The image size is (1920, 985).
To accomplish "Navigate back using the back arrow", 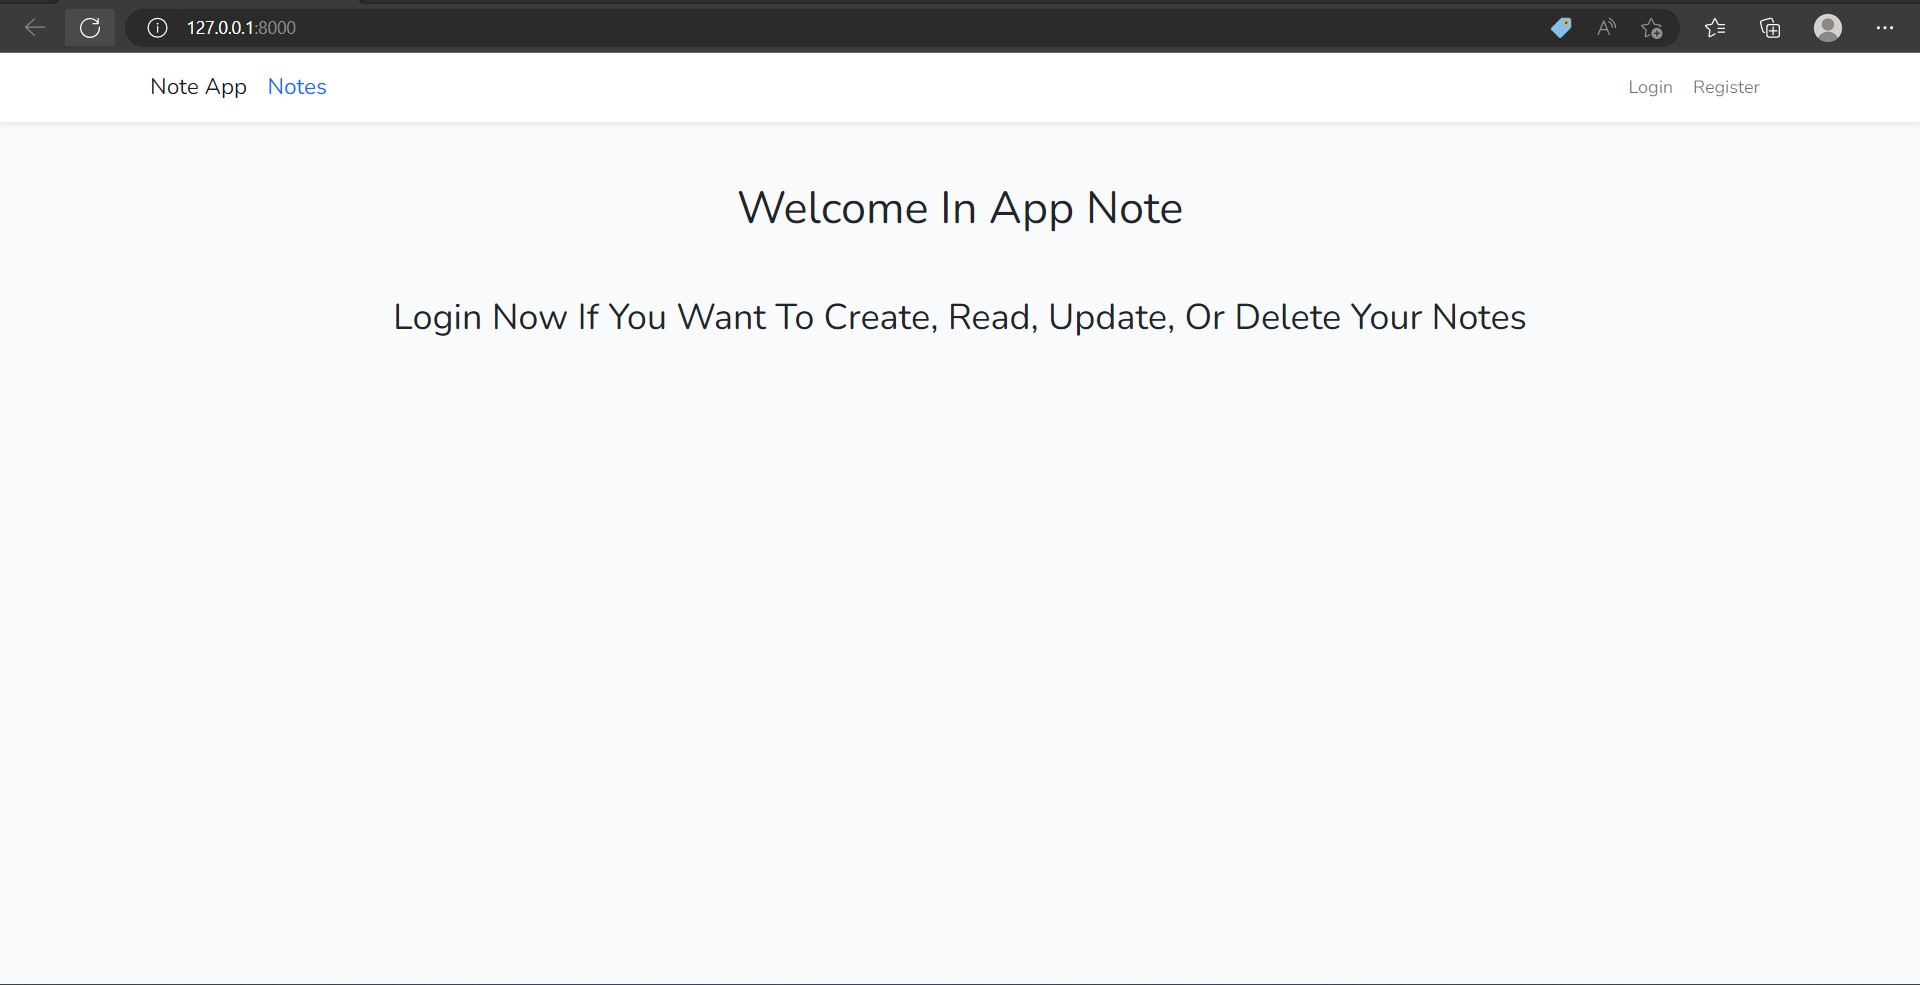I will (35, 27).
